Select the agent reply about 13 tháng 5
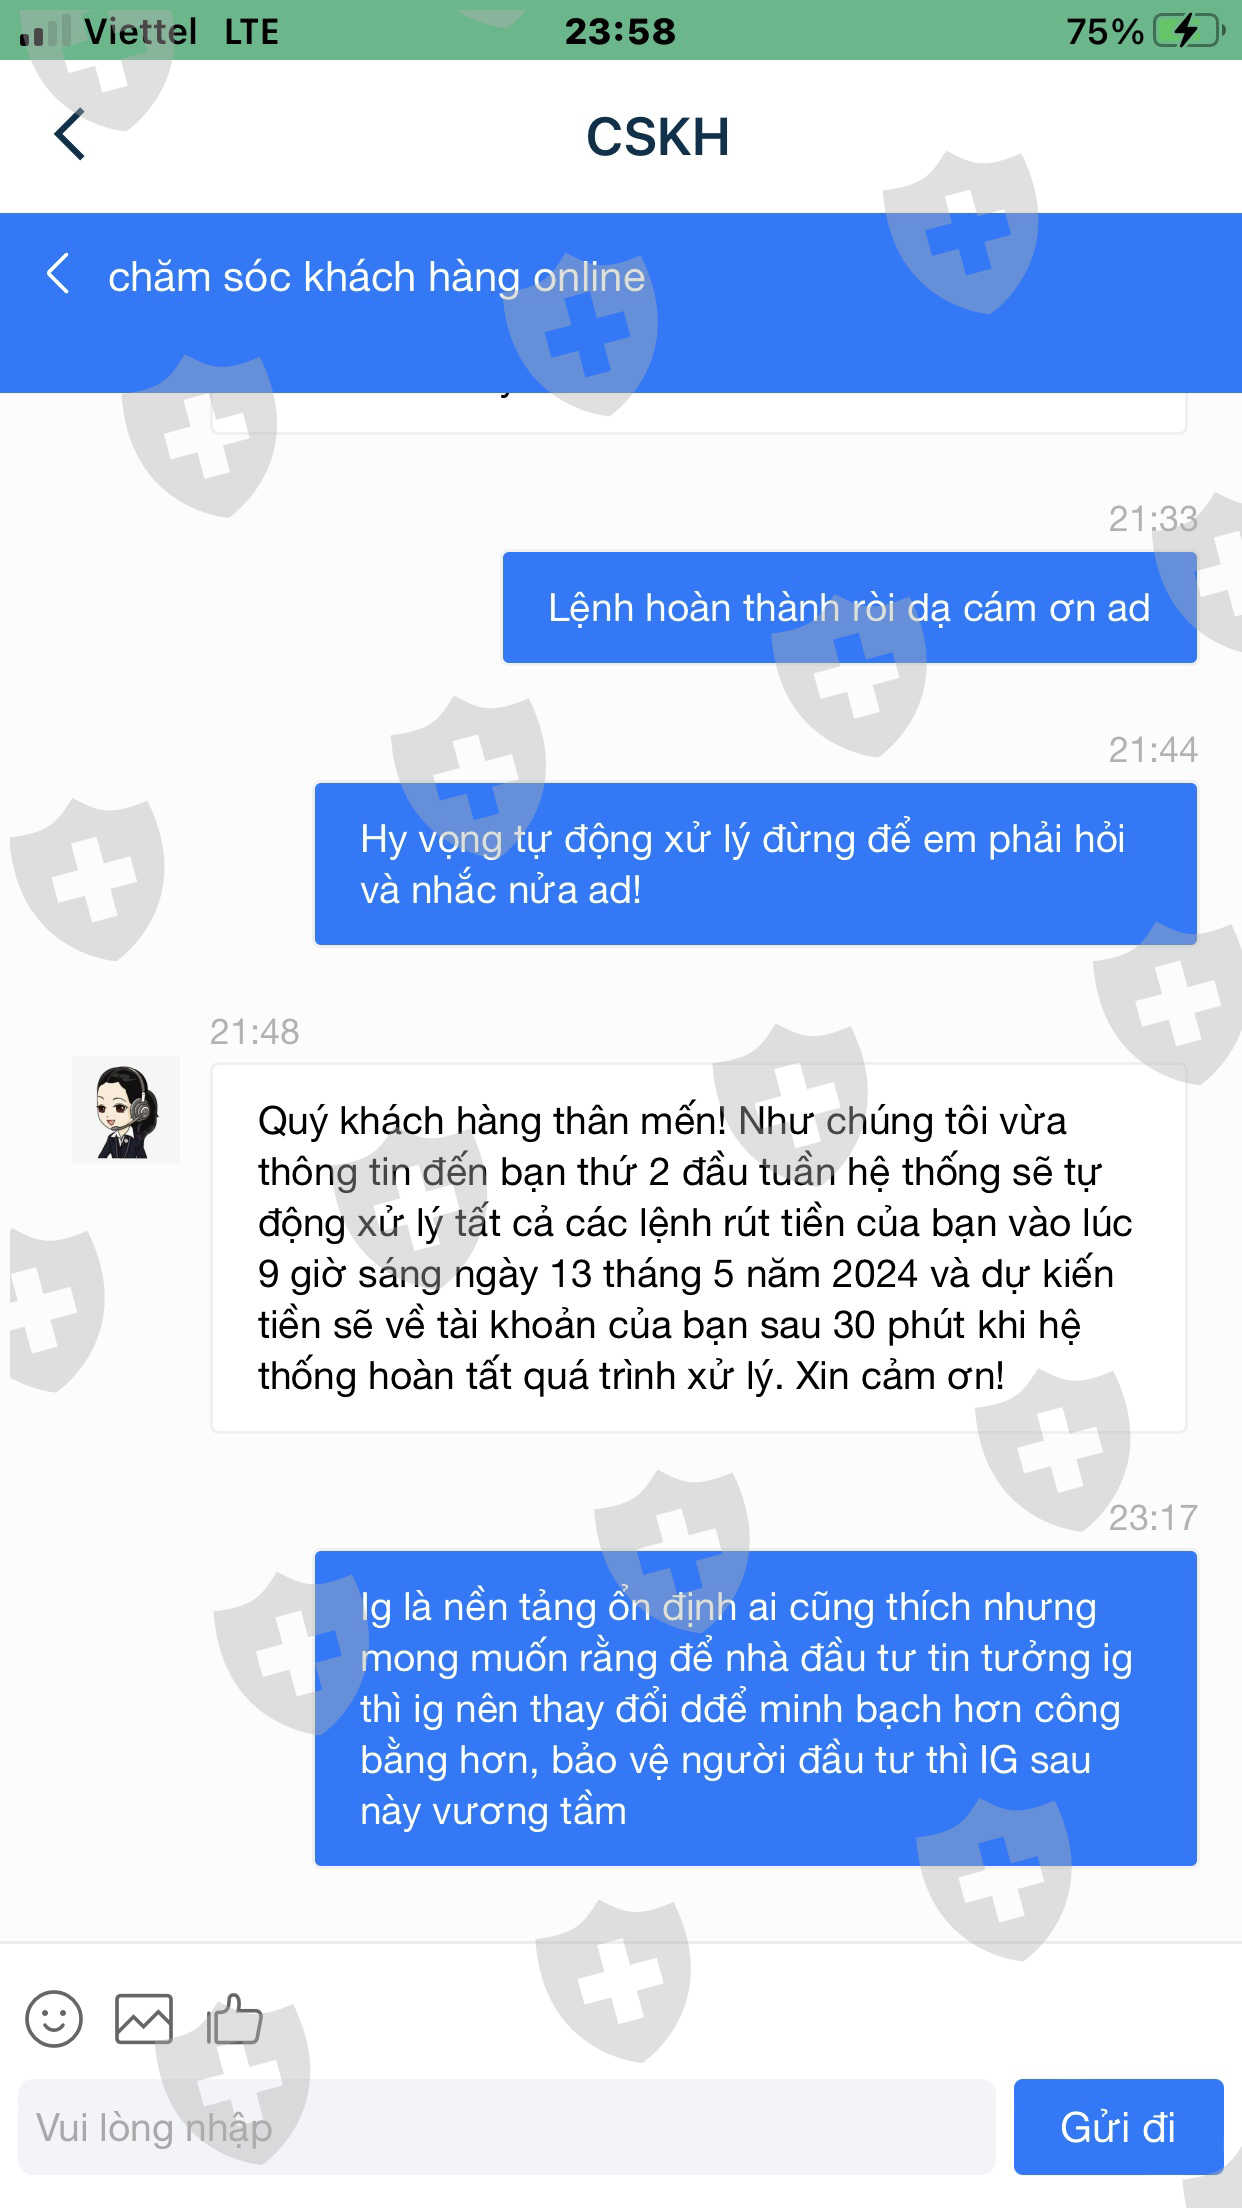Screen dimensions: 1242x2208 click(698, 1247)
